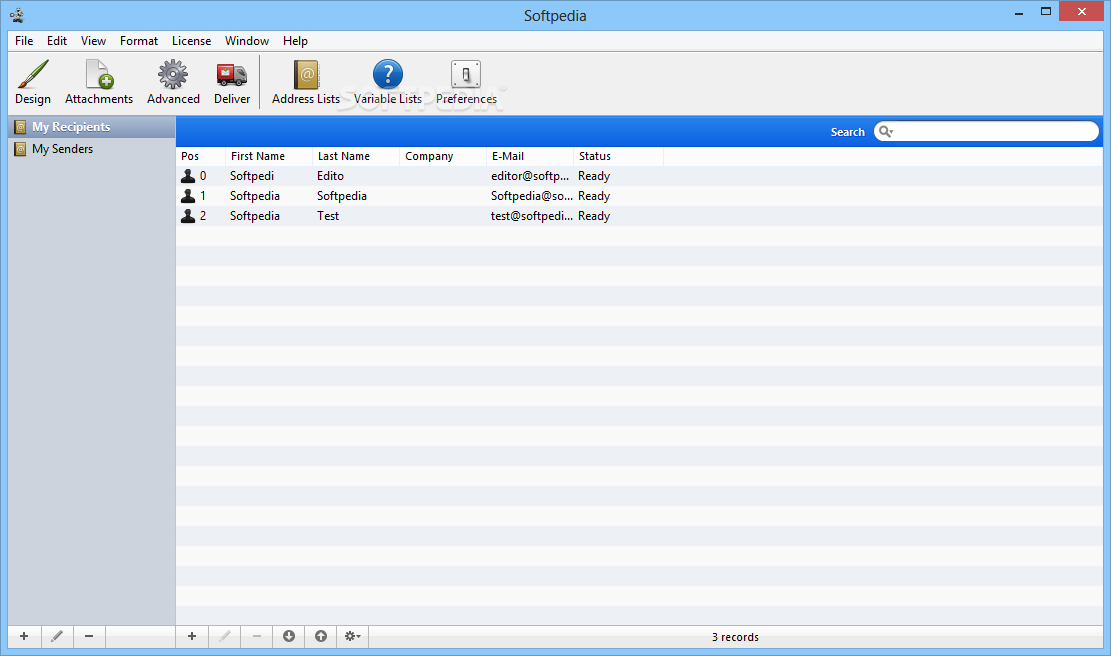The height and width of the screenshot is (656, 1111).
Task: Click the app icon in title bar
Action: click(17, 15)
